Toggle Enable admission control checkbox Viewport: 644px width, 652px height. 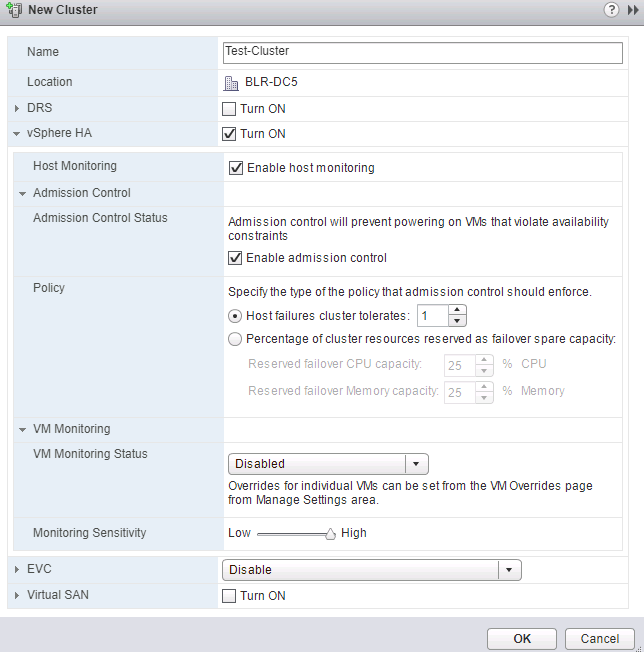click(236, 258)
